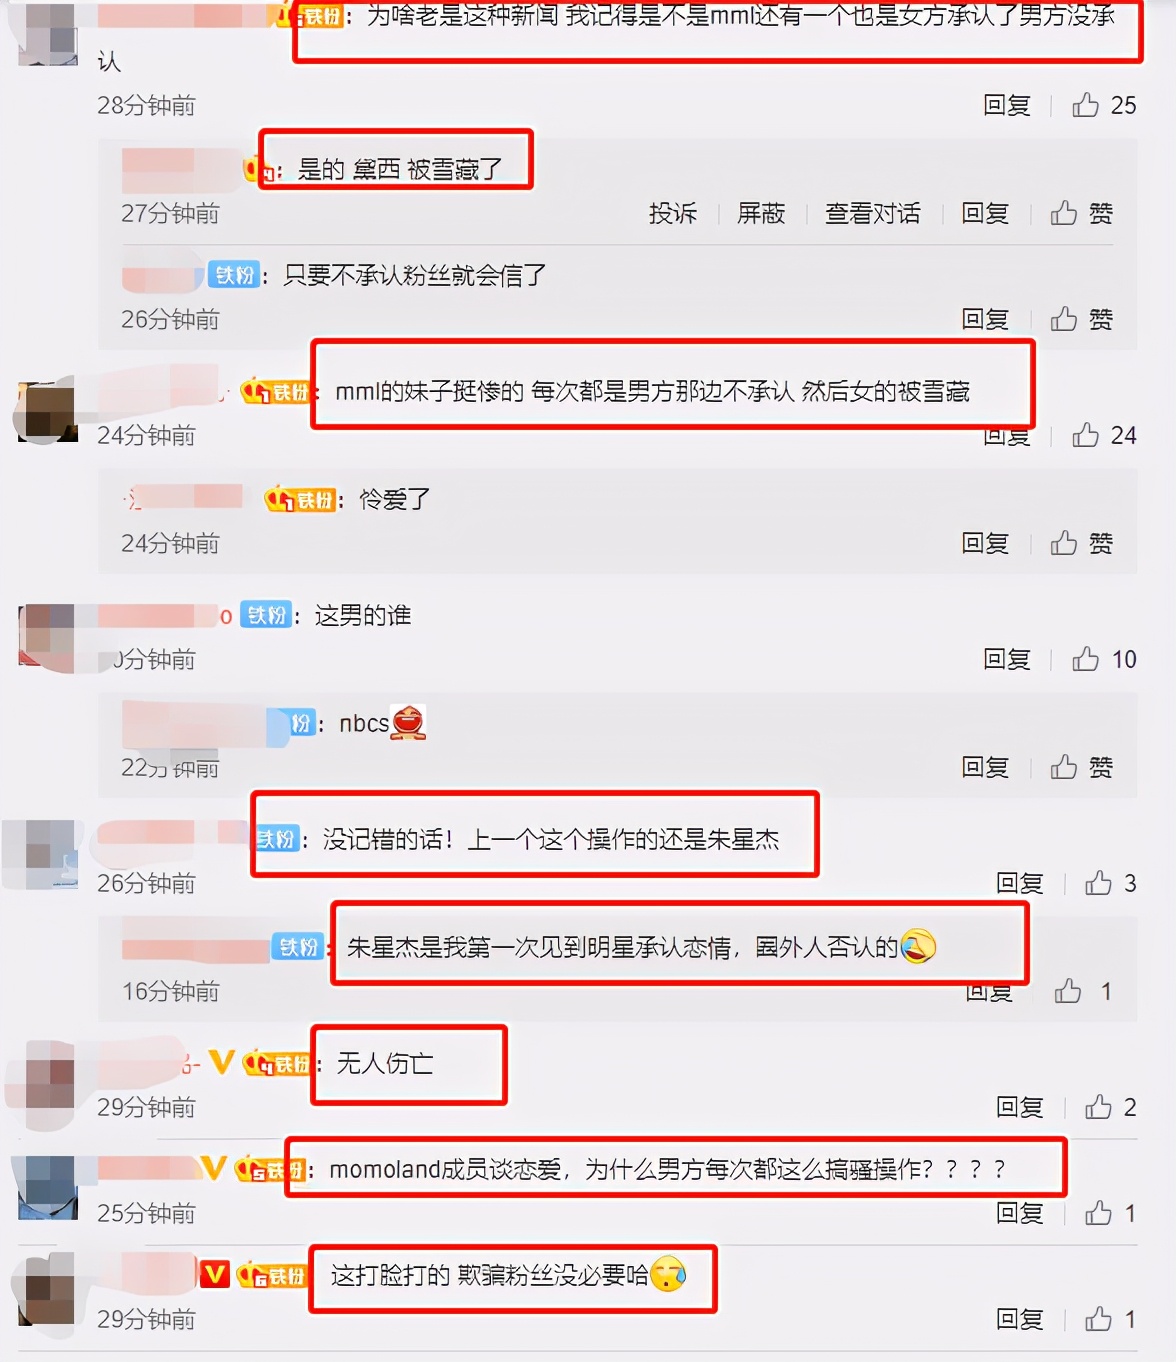Click 投诉 to report the reply
The height and width of the screenshot is (1362, 1176).
[673, 213]
